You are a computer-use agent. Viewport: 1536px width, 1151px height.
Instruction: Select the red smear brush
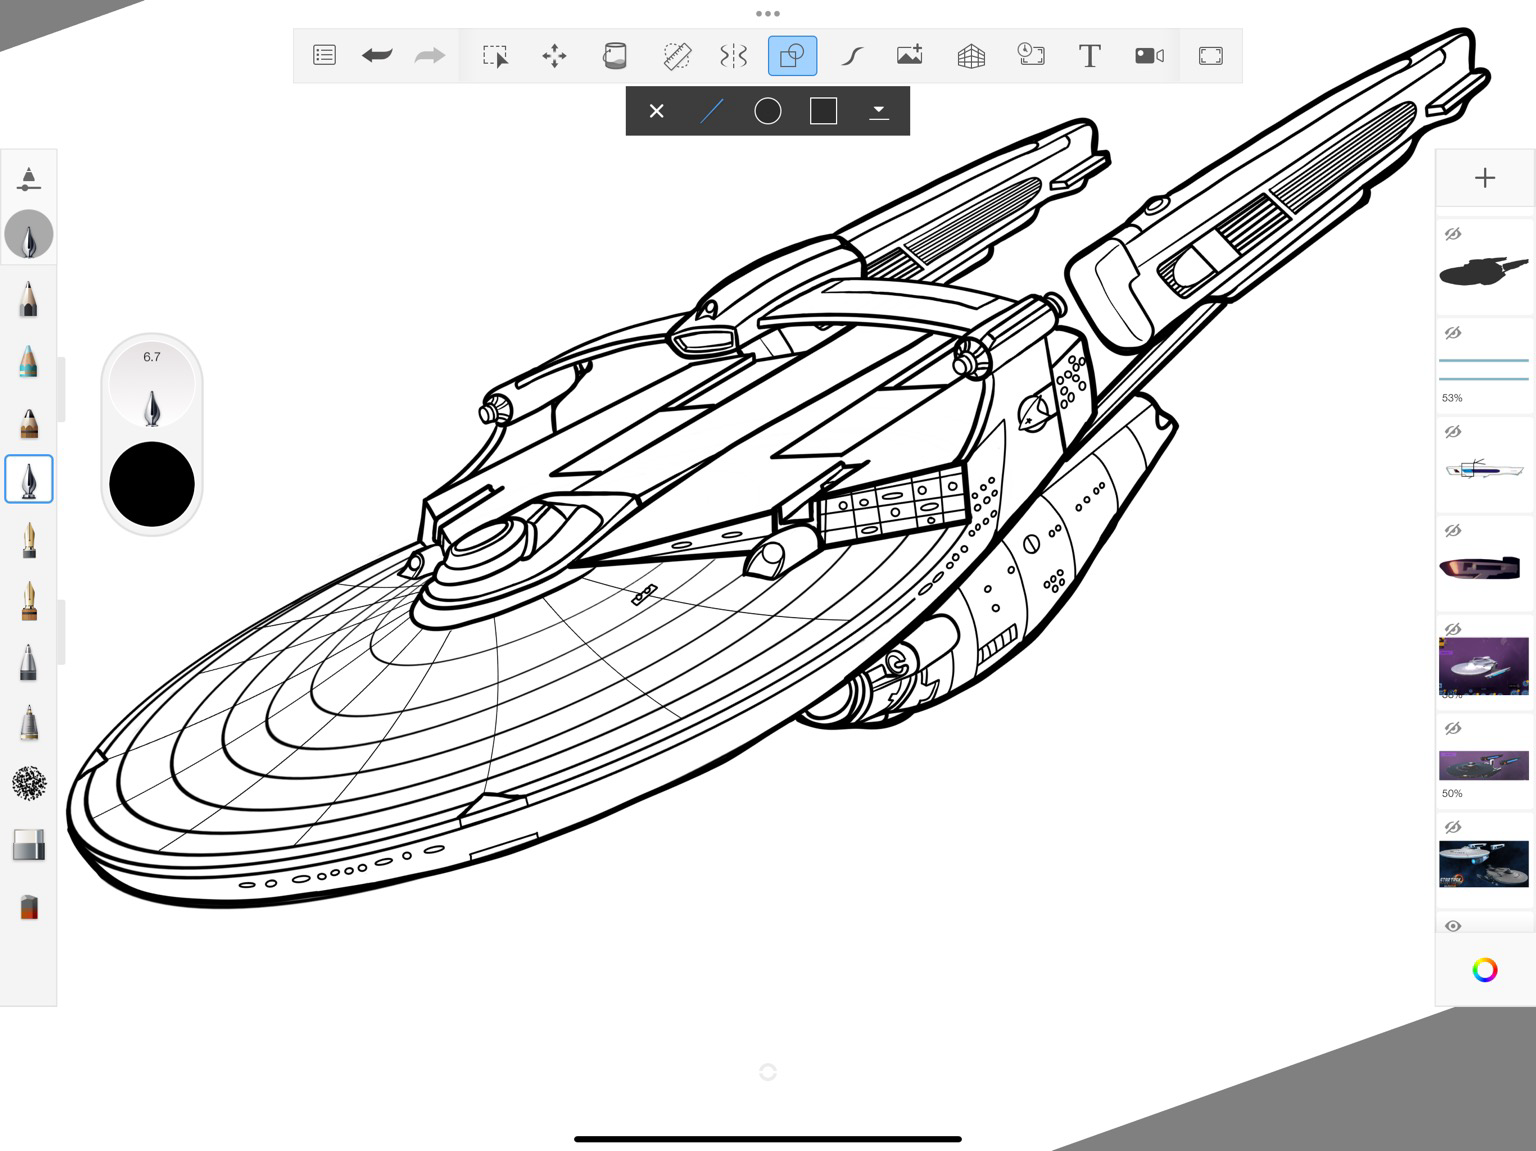(29, 907)
